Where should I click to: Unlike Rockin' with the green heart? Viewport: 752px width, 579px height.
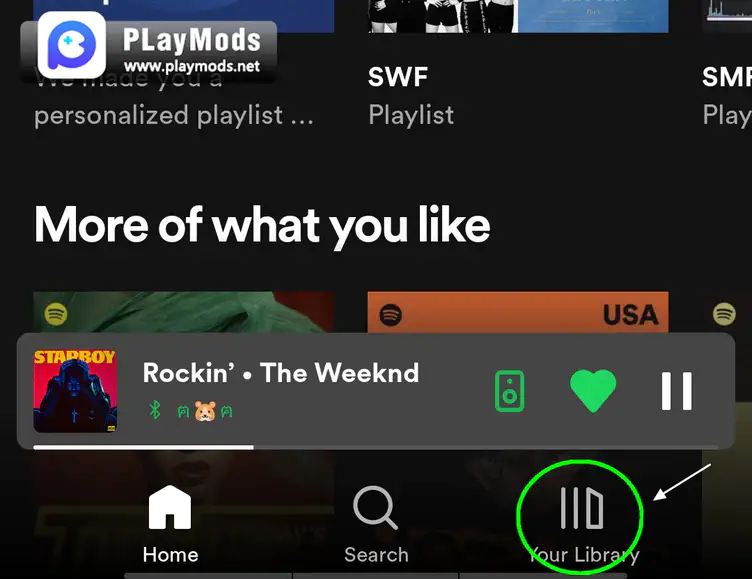click(x=593, y=390)
